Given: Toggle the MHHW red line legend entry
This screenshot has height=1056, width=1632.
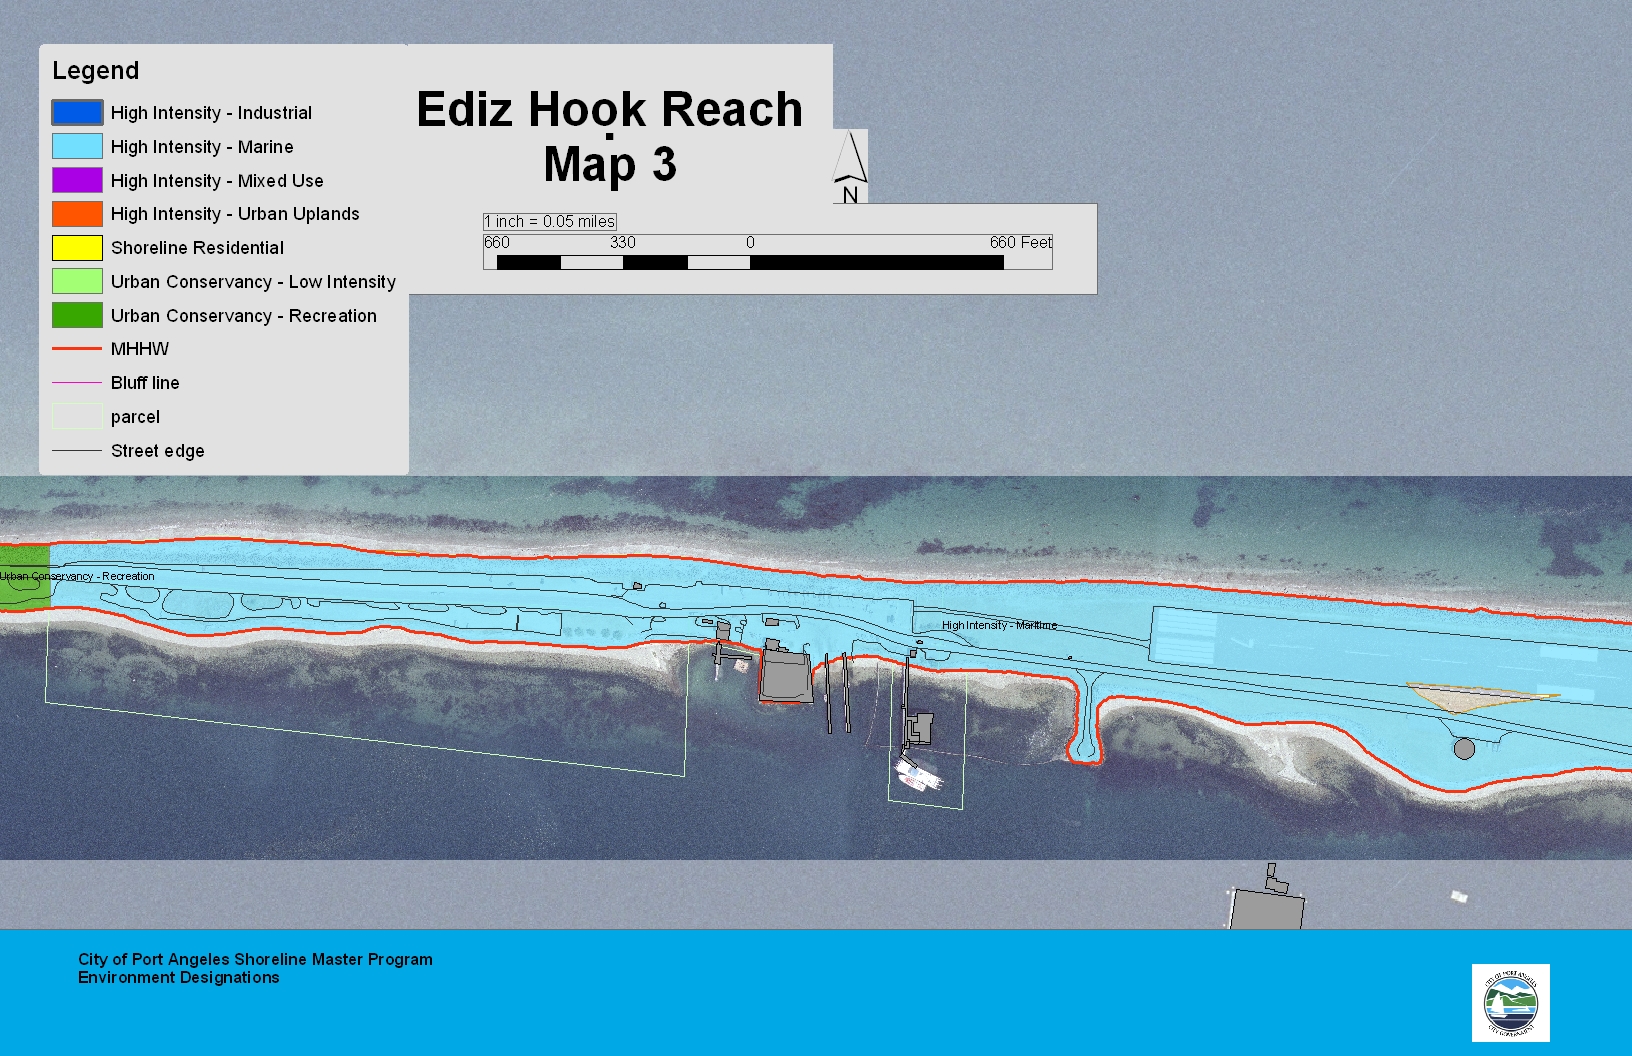Looking at the screenshot, I should tap(75, 349).
